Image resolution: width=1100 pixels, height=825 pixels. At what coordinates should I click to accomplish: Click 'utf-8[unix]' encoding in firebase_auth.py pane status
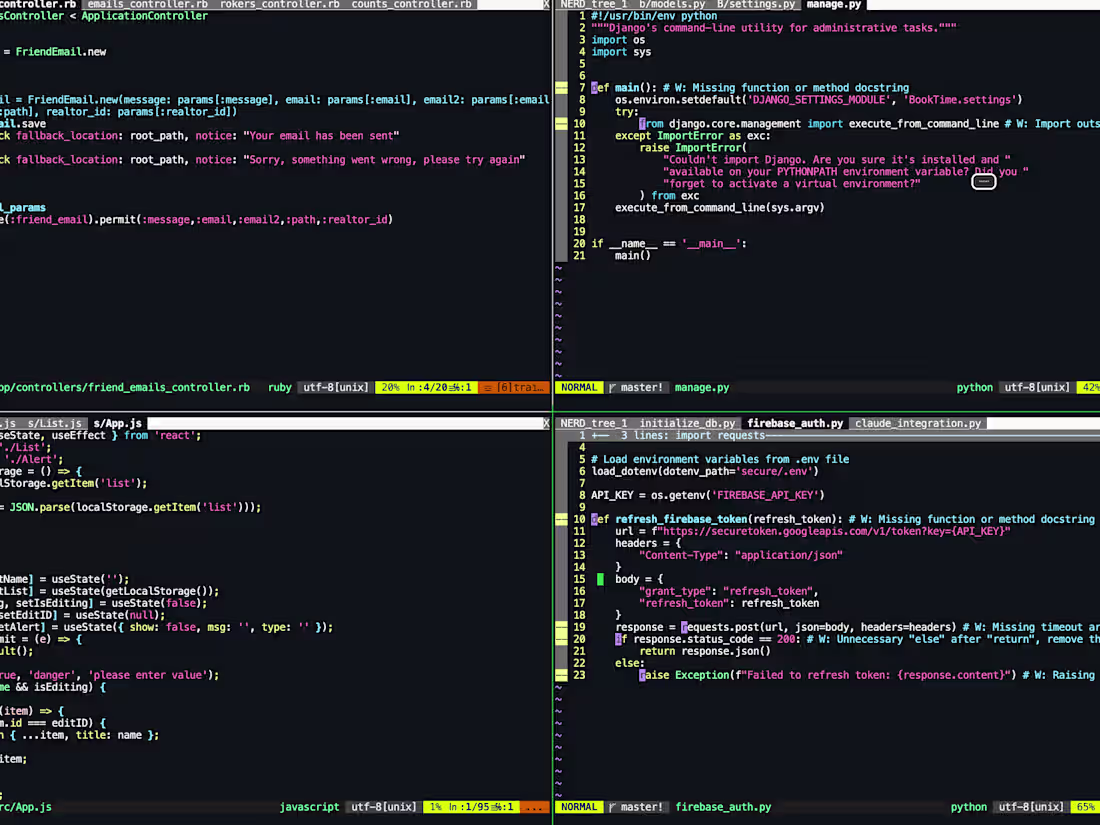click(x=1031, y=807)
